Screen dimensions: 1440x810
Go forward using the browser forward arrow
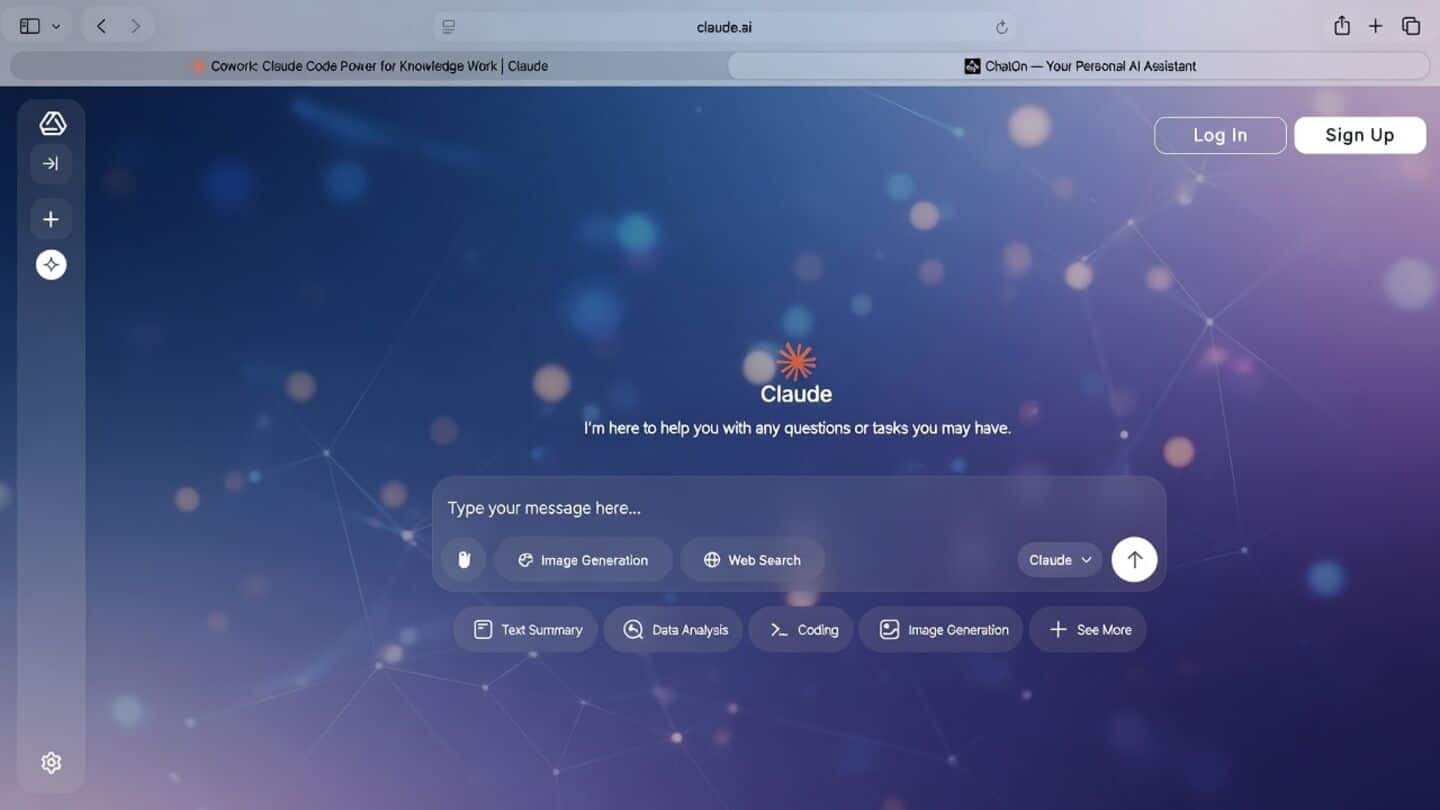[136, 26]
